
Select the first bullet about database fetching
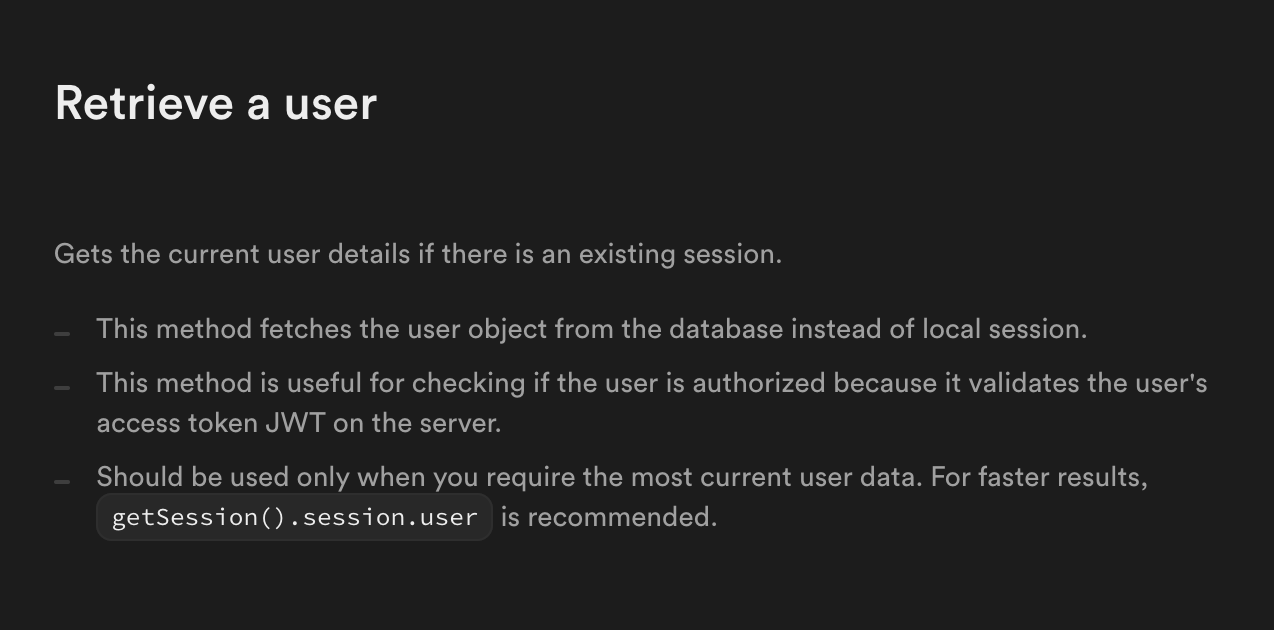591,329
